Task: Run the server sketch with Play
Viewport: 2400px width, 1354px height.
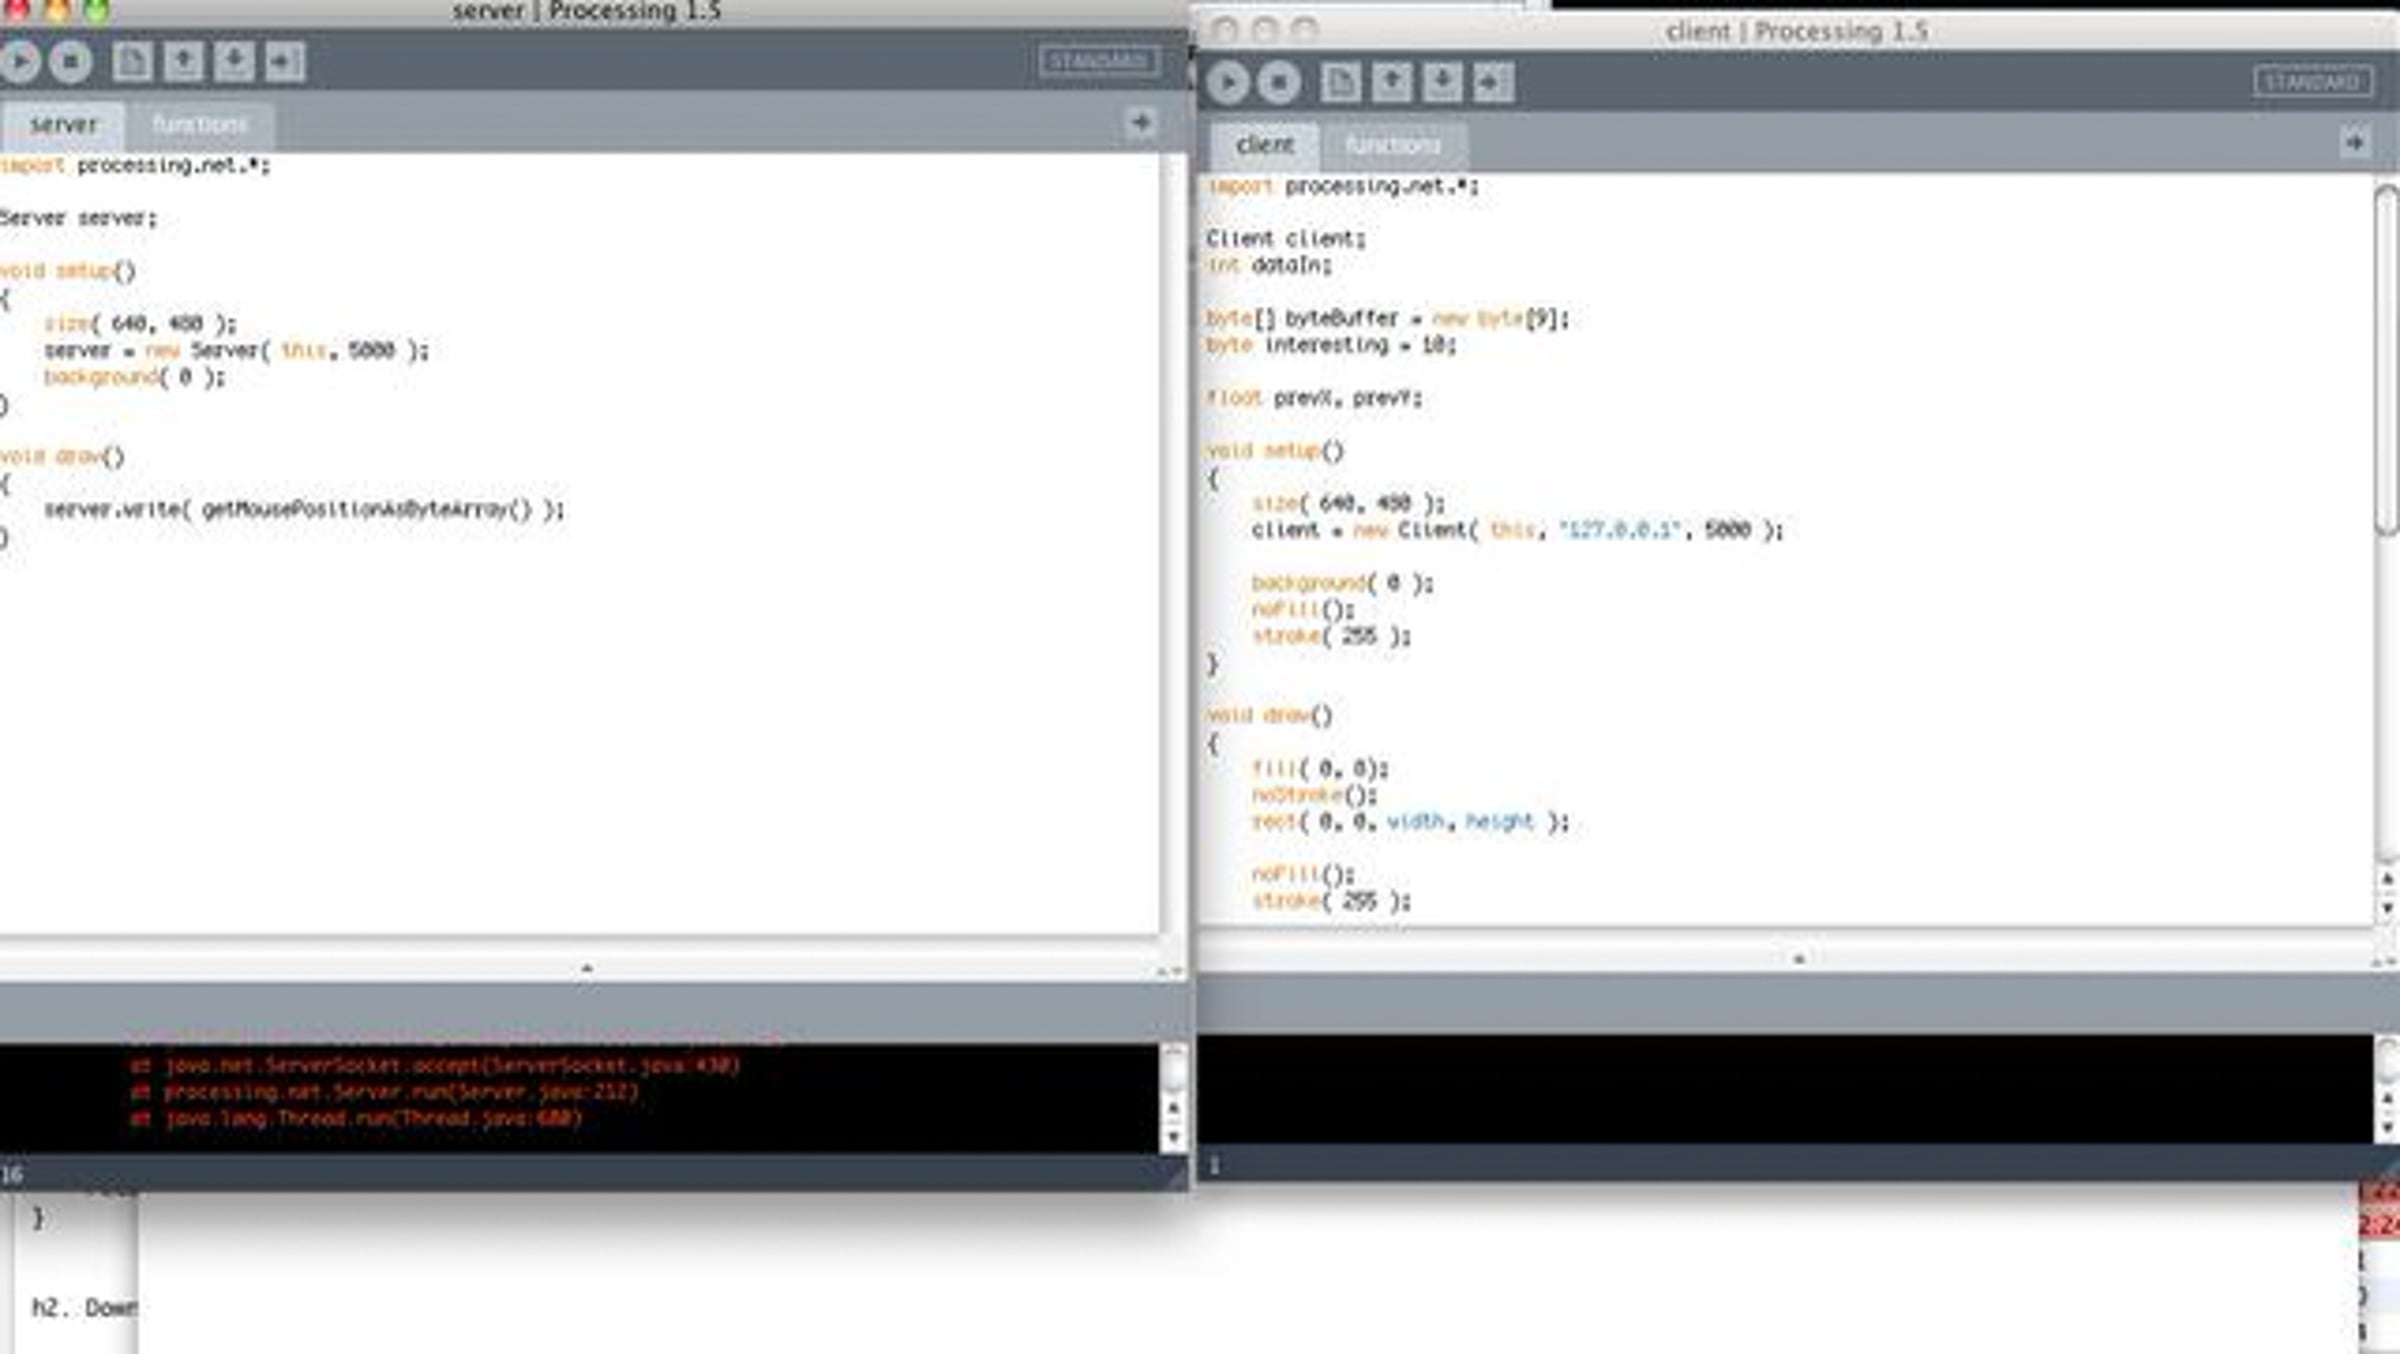Action: click(18, 62)
